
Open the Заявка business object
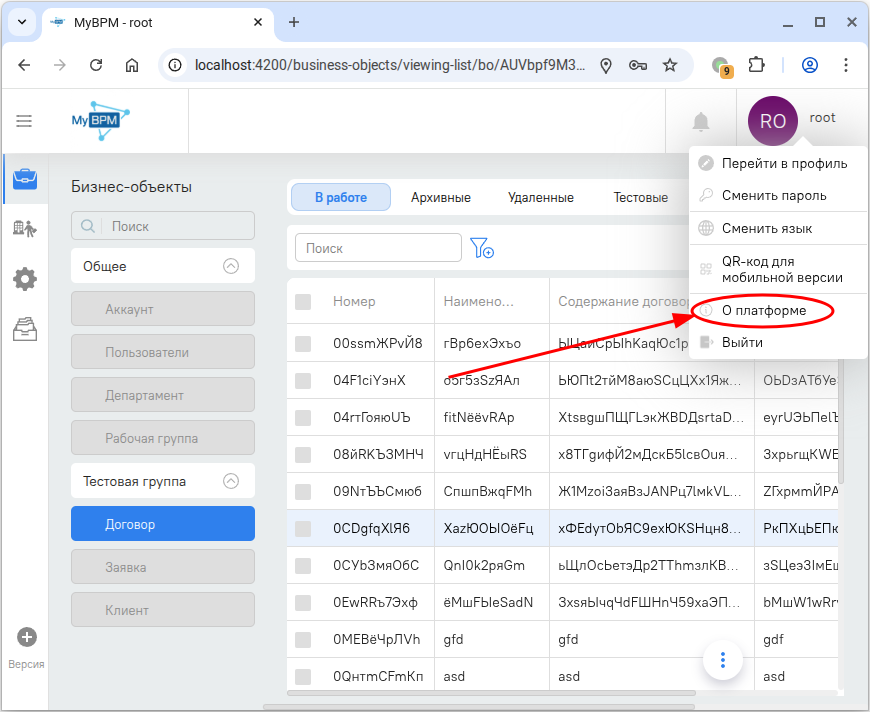[x=163, y=567]
